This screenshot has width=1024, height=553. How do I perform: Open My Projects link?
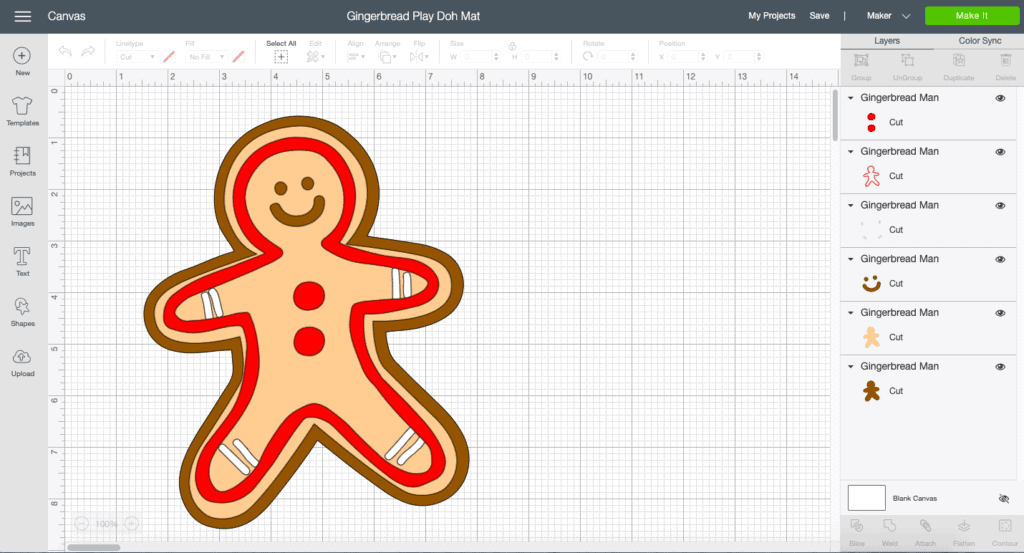click(x=771, y=16)
